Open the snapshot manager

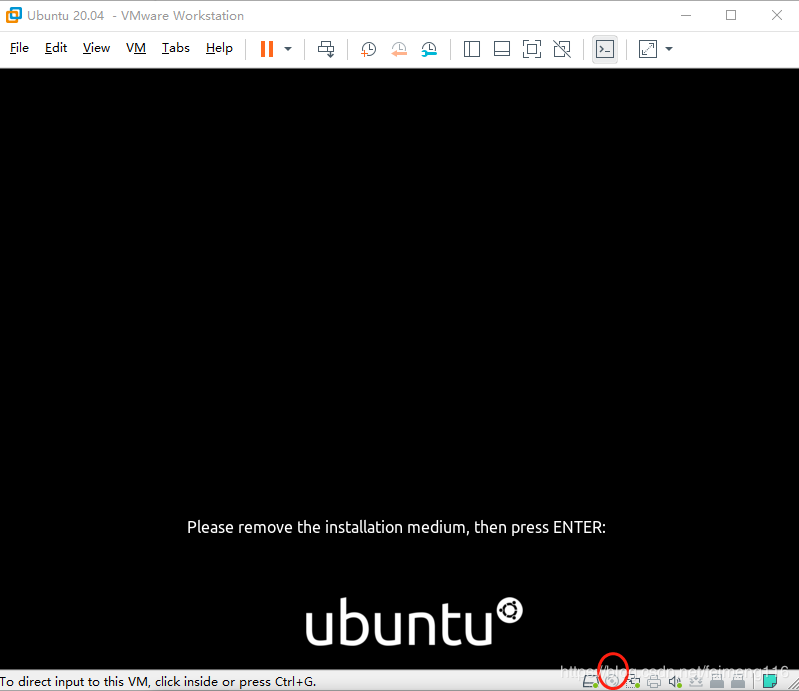click(429, 49)
